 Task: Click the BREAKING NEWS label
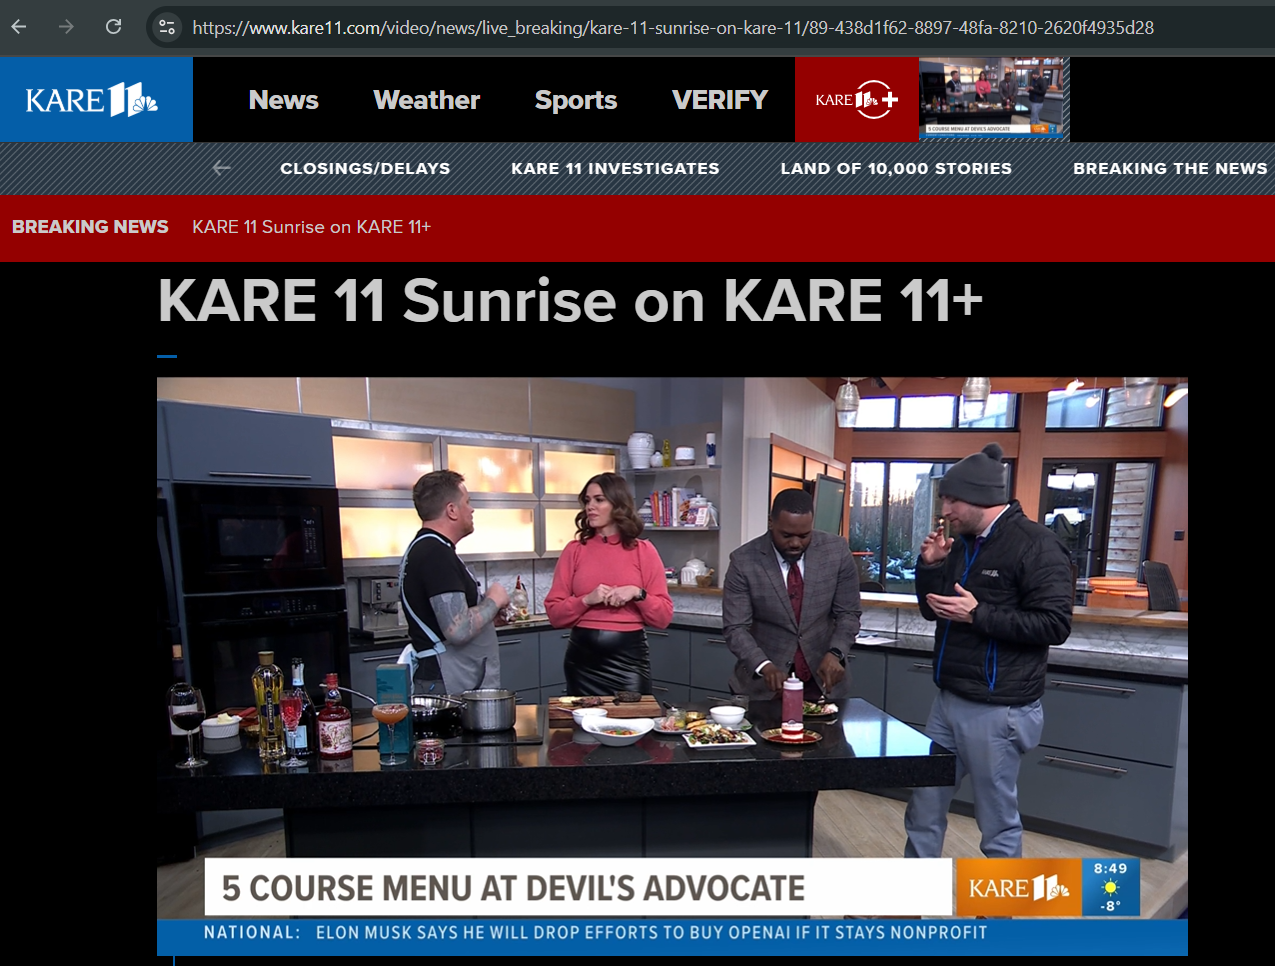click(x=90, y=227)
